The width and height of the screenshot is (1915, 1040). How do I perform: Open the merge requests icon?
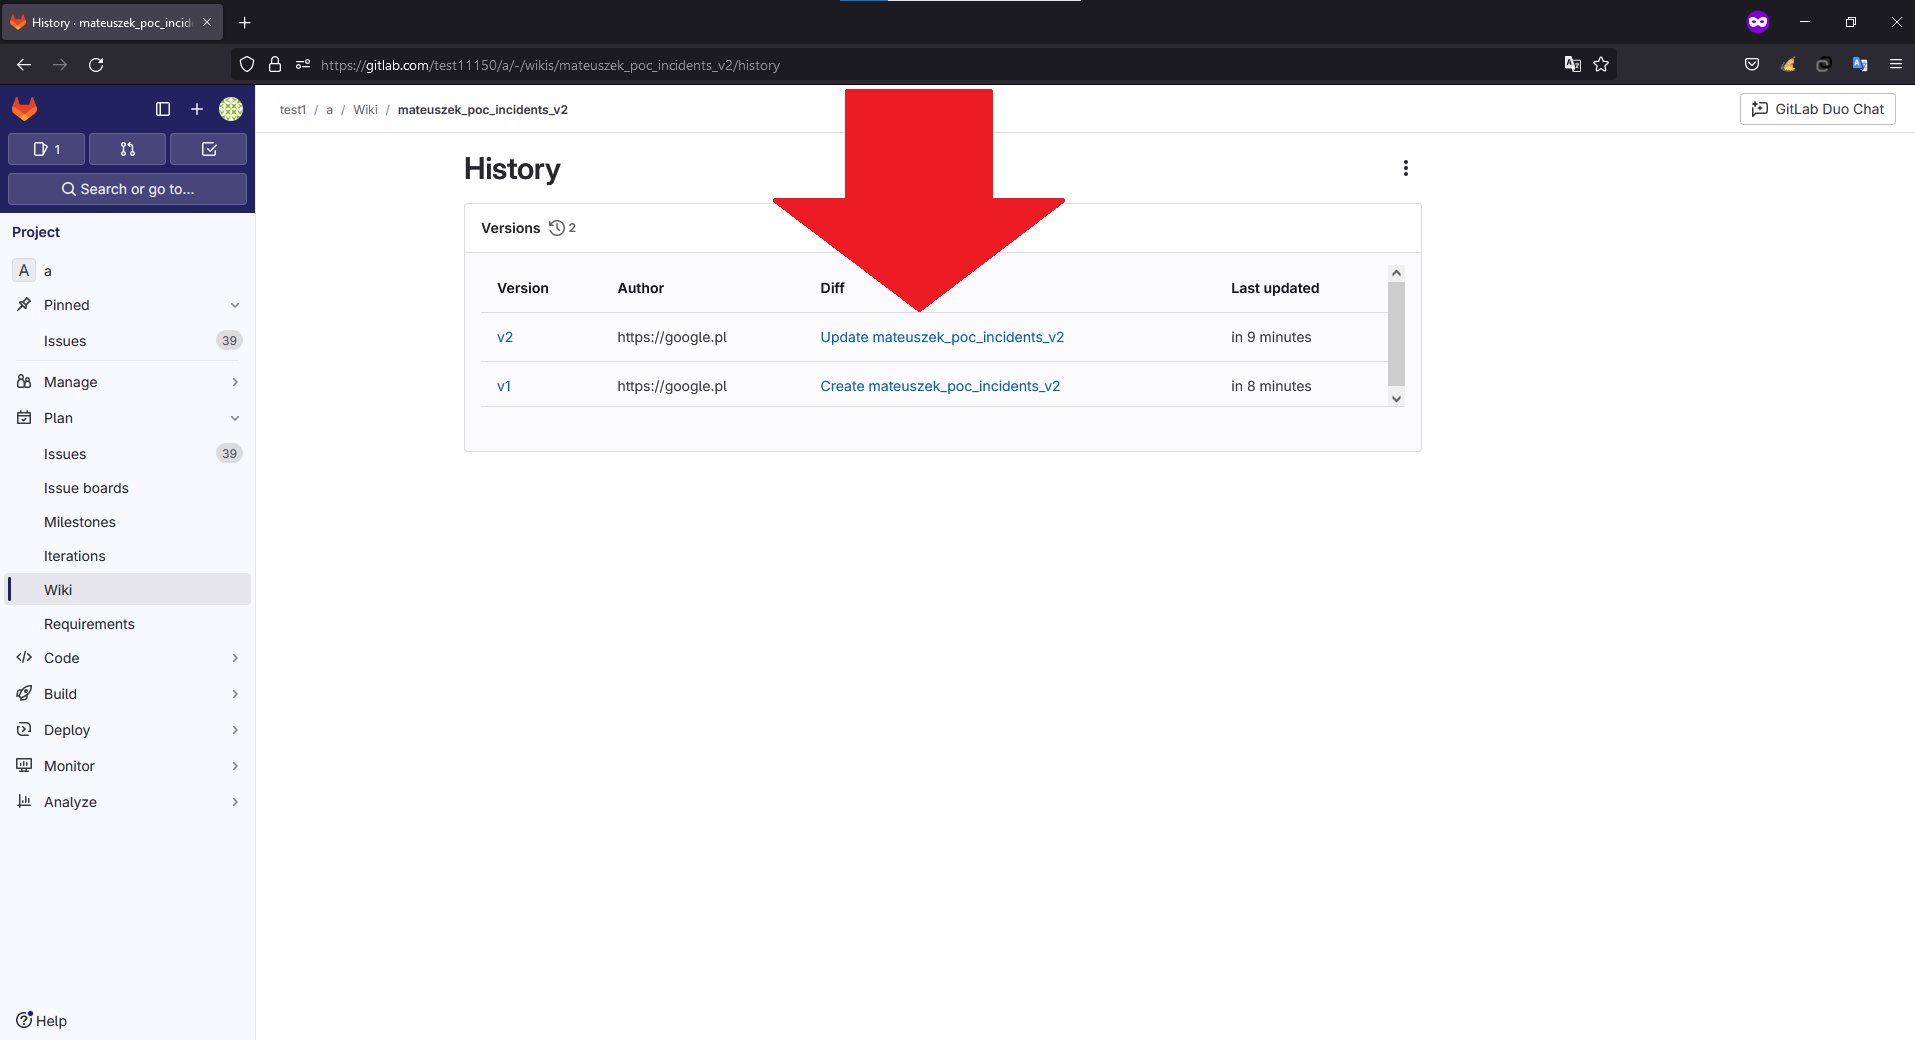[x=127, y=149]
